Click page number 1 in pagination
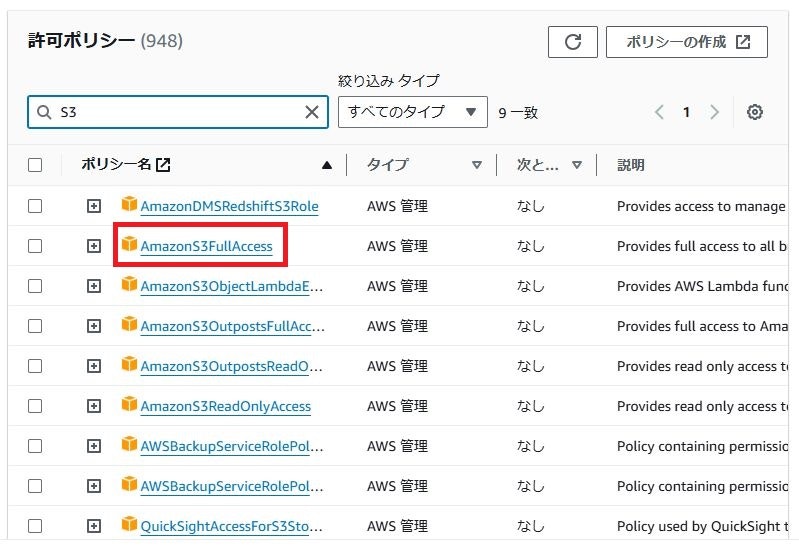This screenshot has height=552, width=799. (686, 112)
